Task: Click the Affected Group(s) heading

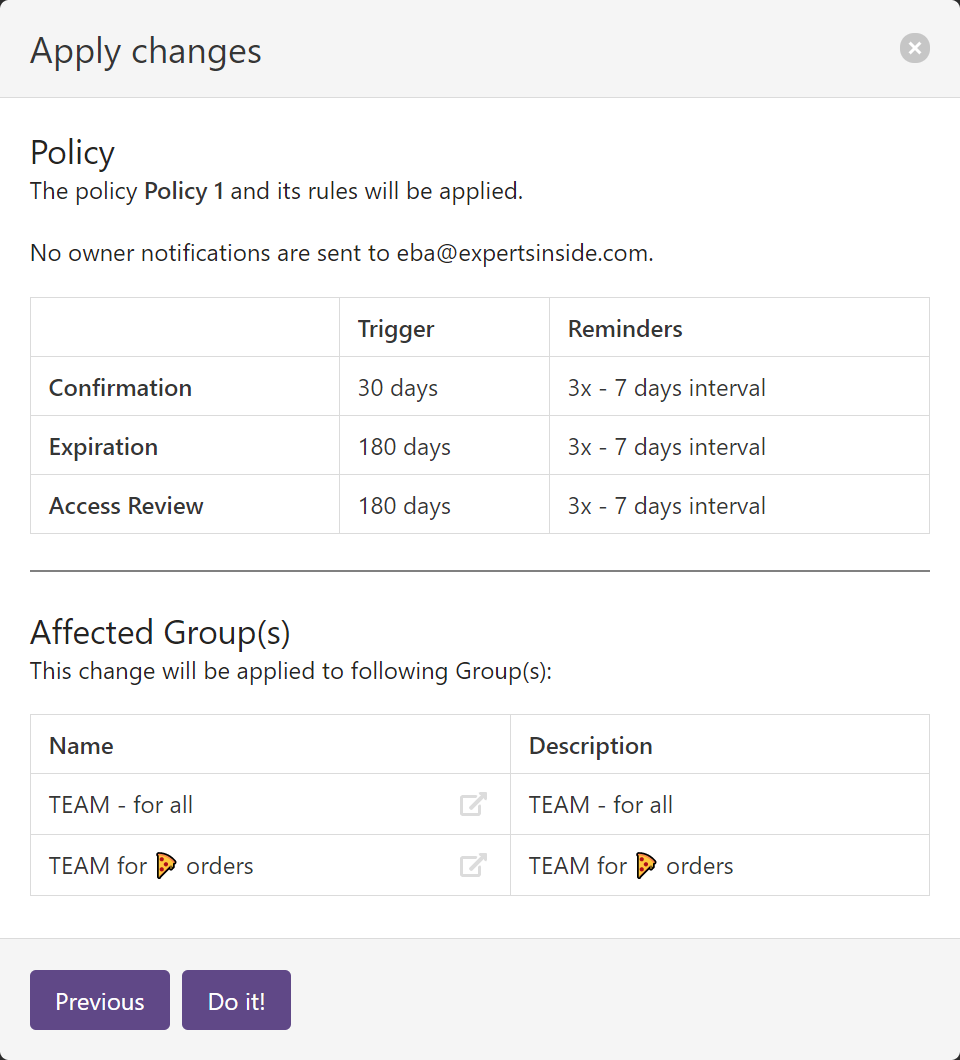Action: tap(159, 632)
